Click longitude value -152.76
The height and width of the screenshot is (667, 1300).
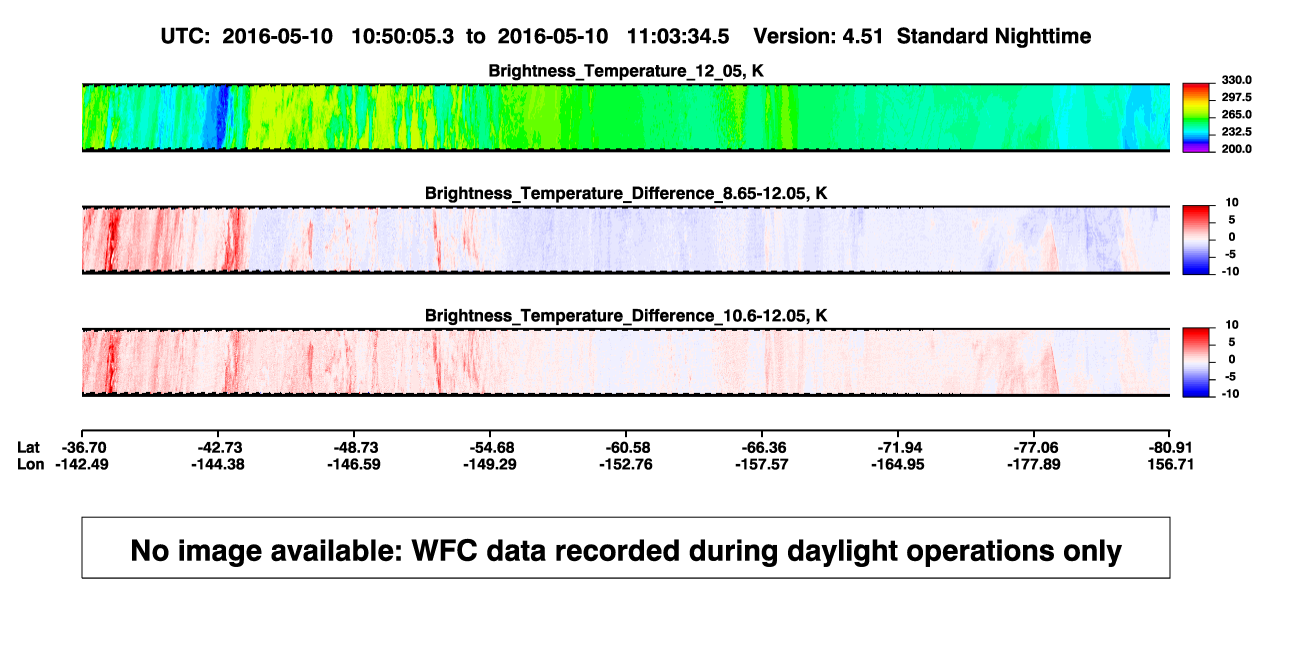[x=626, y=464]
